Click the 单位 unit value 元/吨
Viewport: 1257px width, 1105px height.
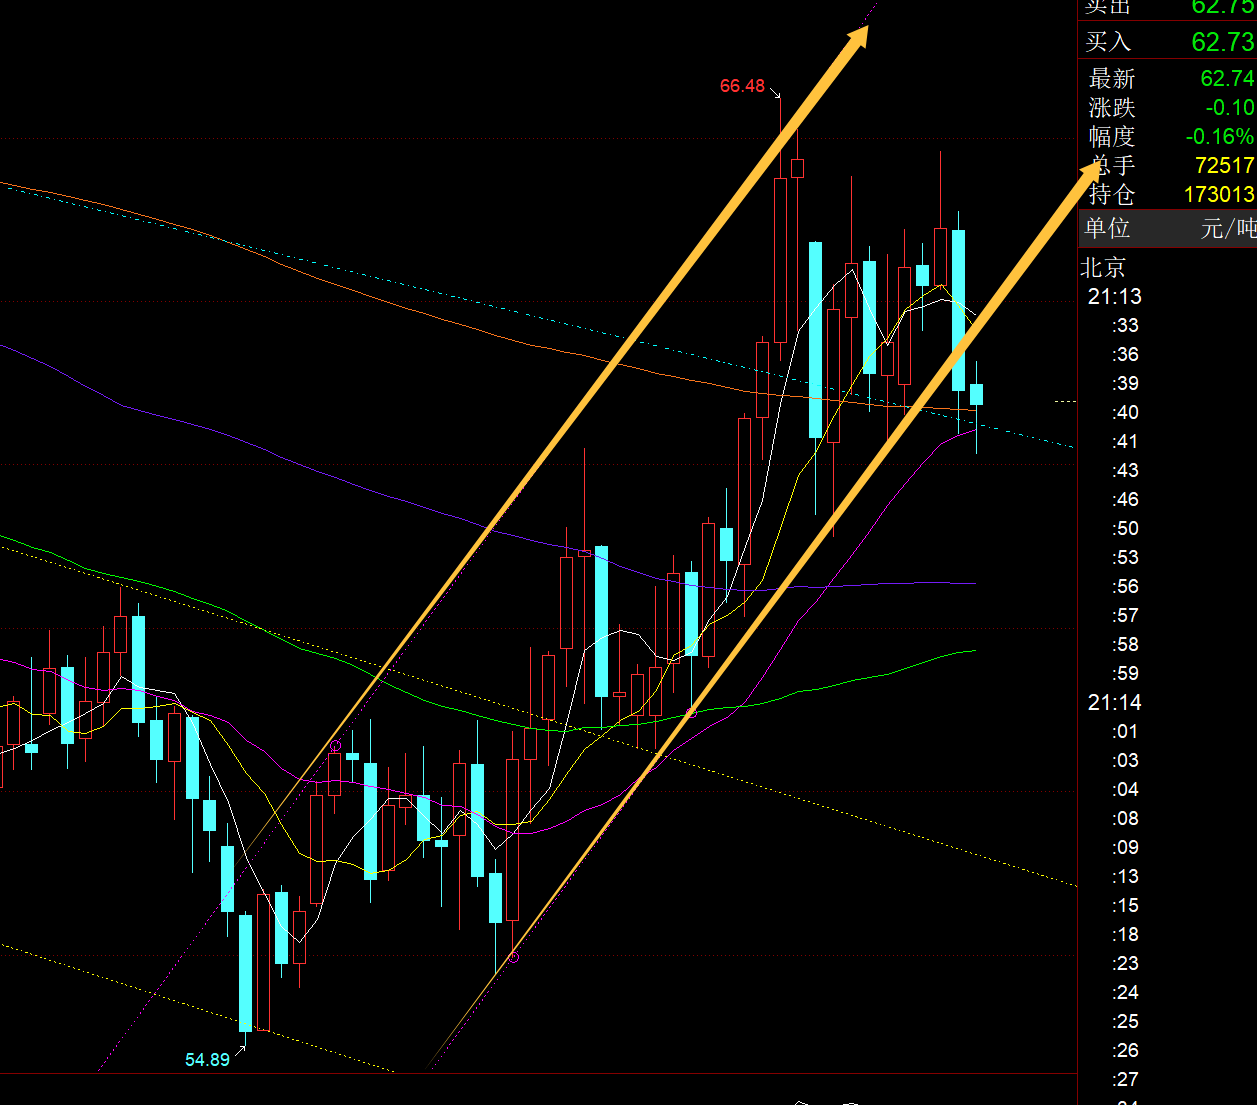point(1228,228)
